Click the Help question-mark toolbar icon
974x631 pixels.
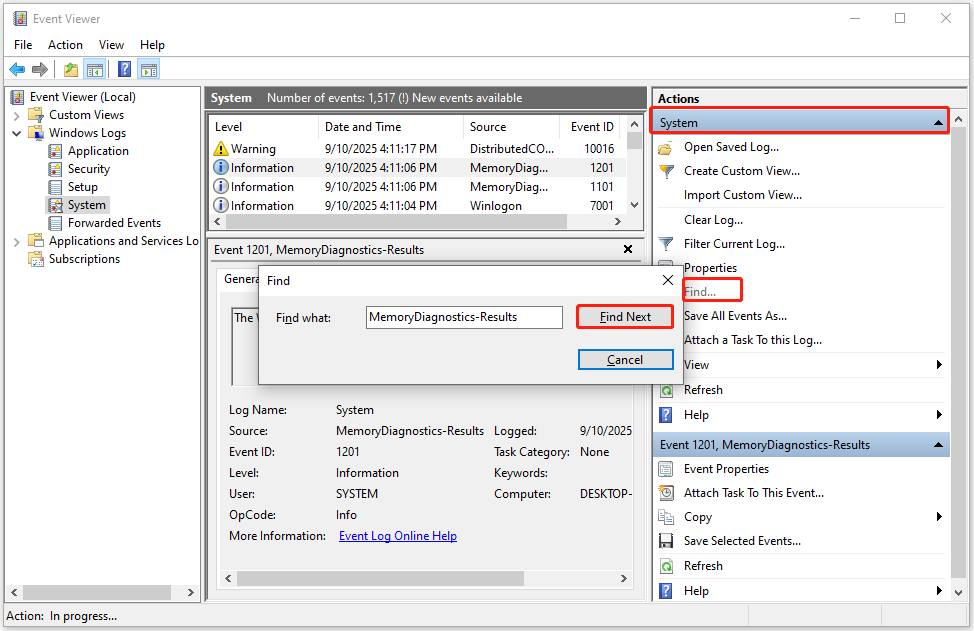tap(122, 68)
